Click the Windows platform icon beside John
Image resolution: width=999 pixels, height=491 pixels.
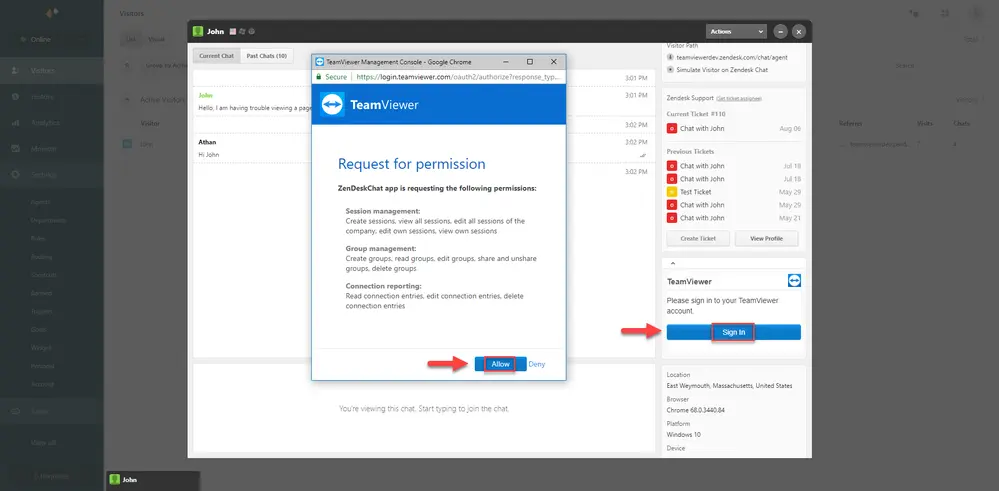point(242,31)
